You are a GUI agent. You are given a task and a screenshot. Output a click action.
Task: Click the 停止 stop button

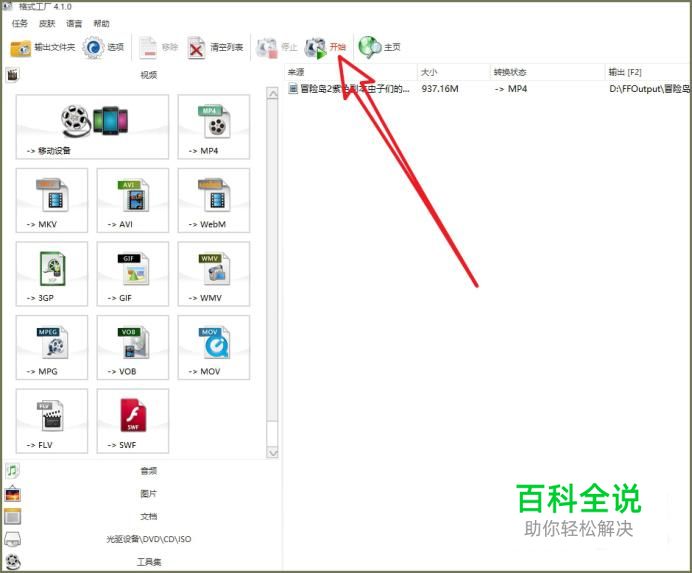(277, 47)
